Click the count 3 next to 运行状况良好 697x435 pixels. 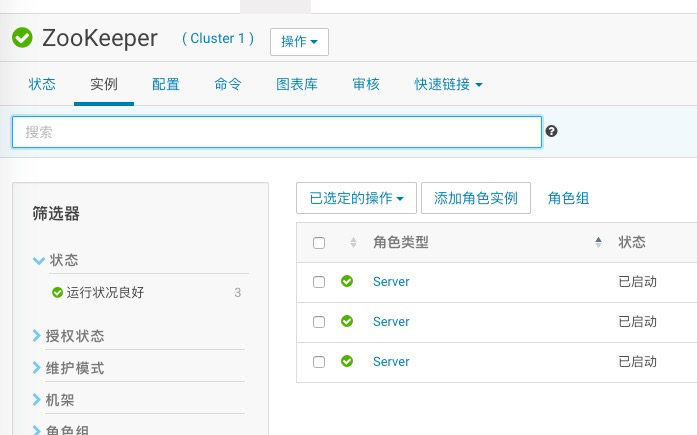pos(238,293)
